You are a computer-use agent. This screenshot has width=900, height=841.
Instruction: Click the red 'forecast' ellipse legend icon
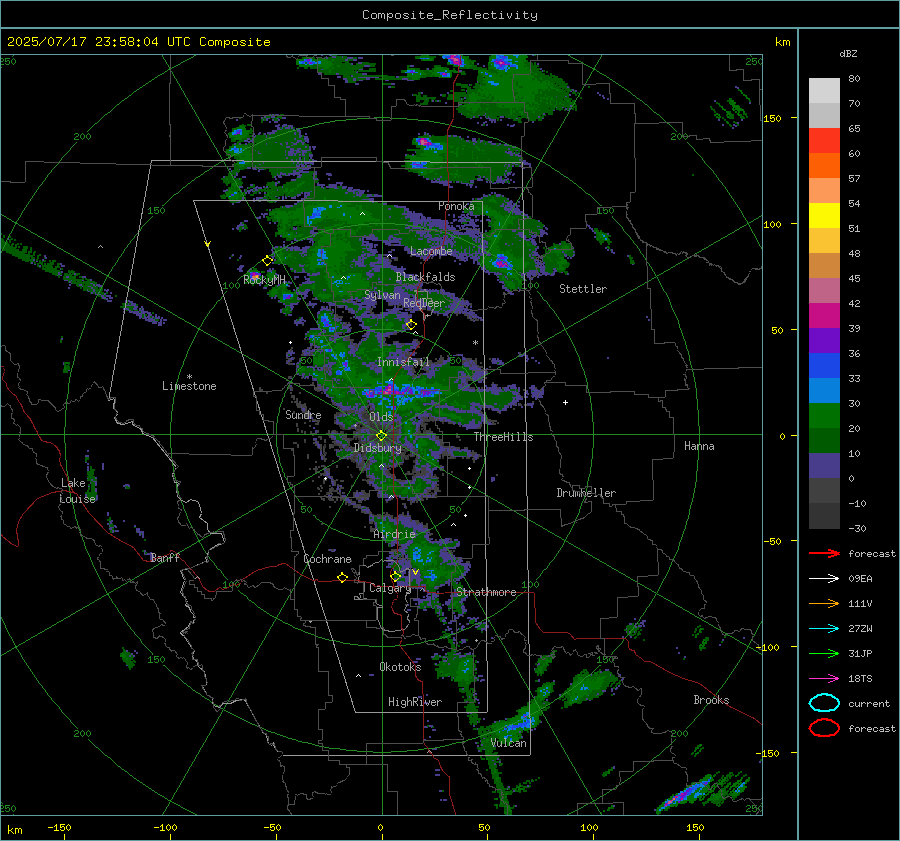click(x=824, y=728)
